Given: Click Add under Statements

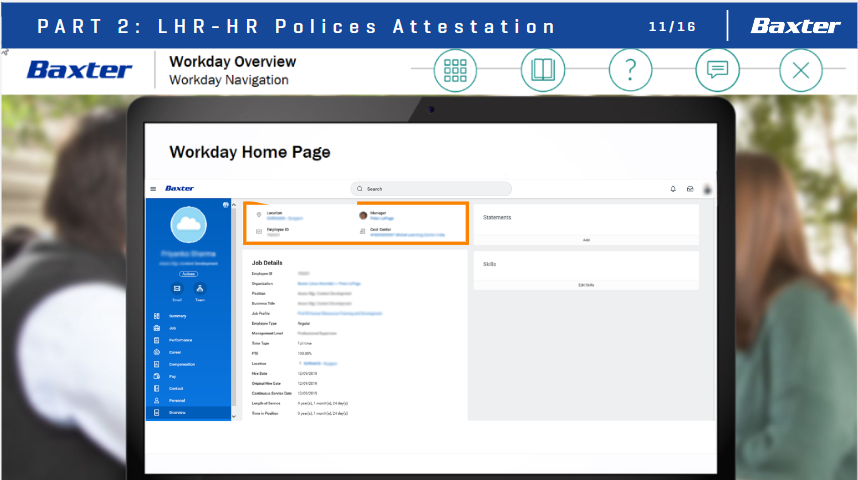Looking at the screenshot, I should (586, 240).
